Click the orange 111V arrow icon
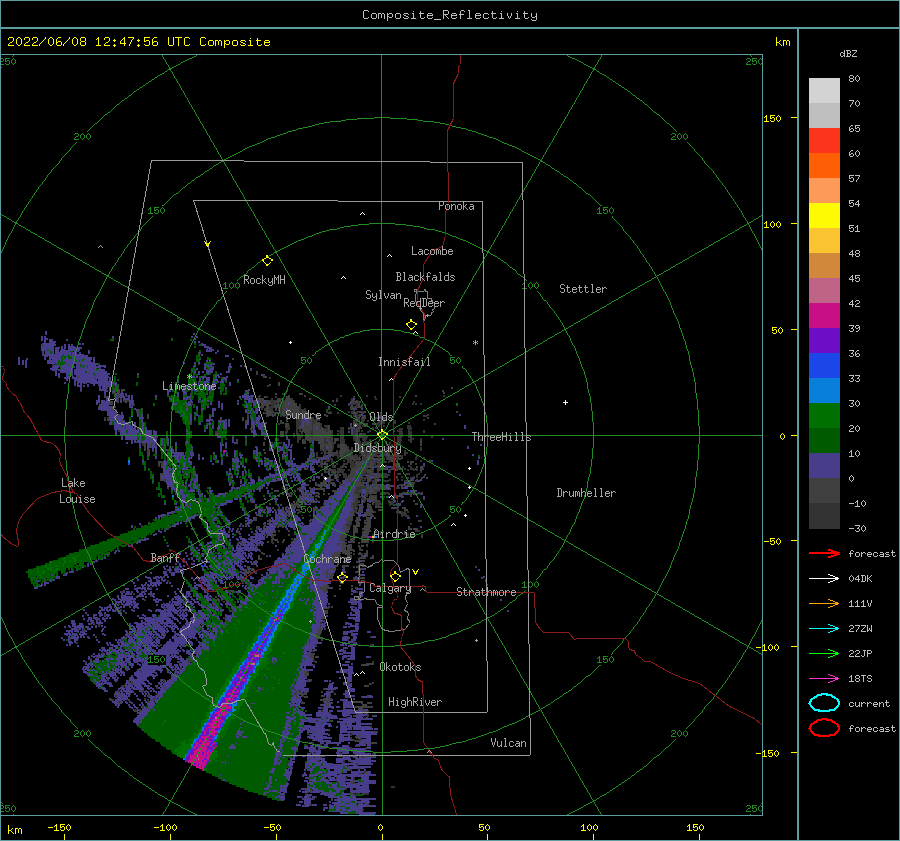The height and width of the screenshot is (841, 900). click(824, 603)
